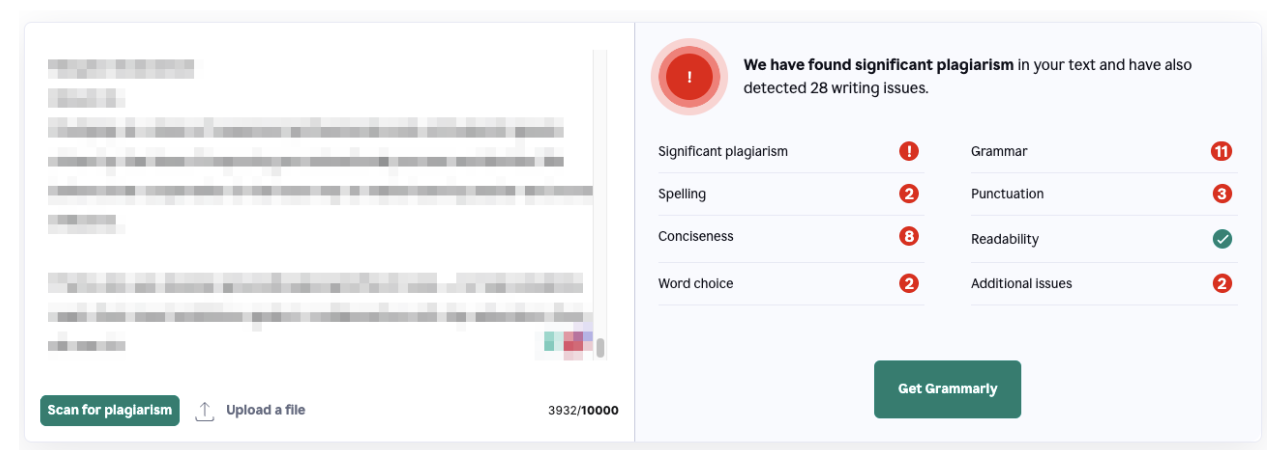
Task: Click the Conciseness issue count badge
Action: 908,237
